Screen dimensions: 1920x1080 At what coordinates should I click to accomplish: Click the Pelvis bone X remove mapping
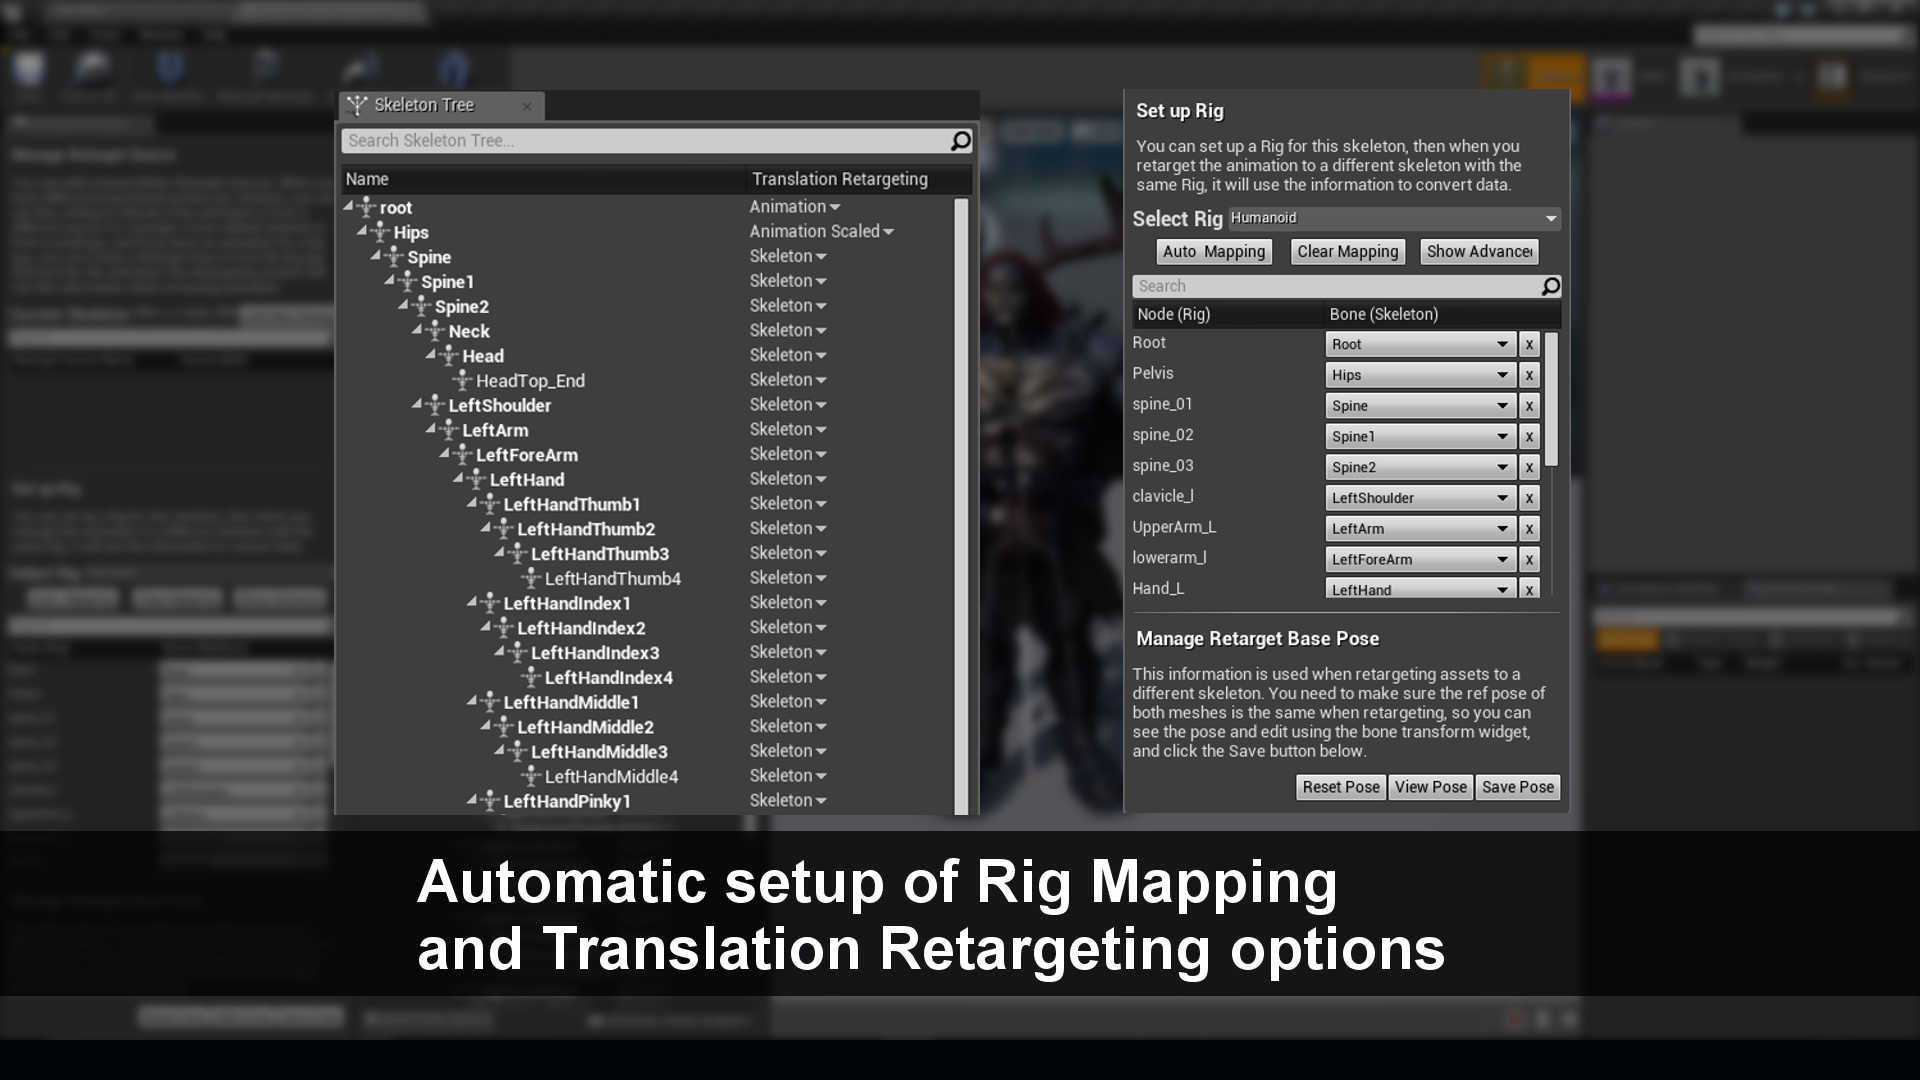1528,375
